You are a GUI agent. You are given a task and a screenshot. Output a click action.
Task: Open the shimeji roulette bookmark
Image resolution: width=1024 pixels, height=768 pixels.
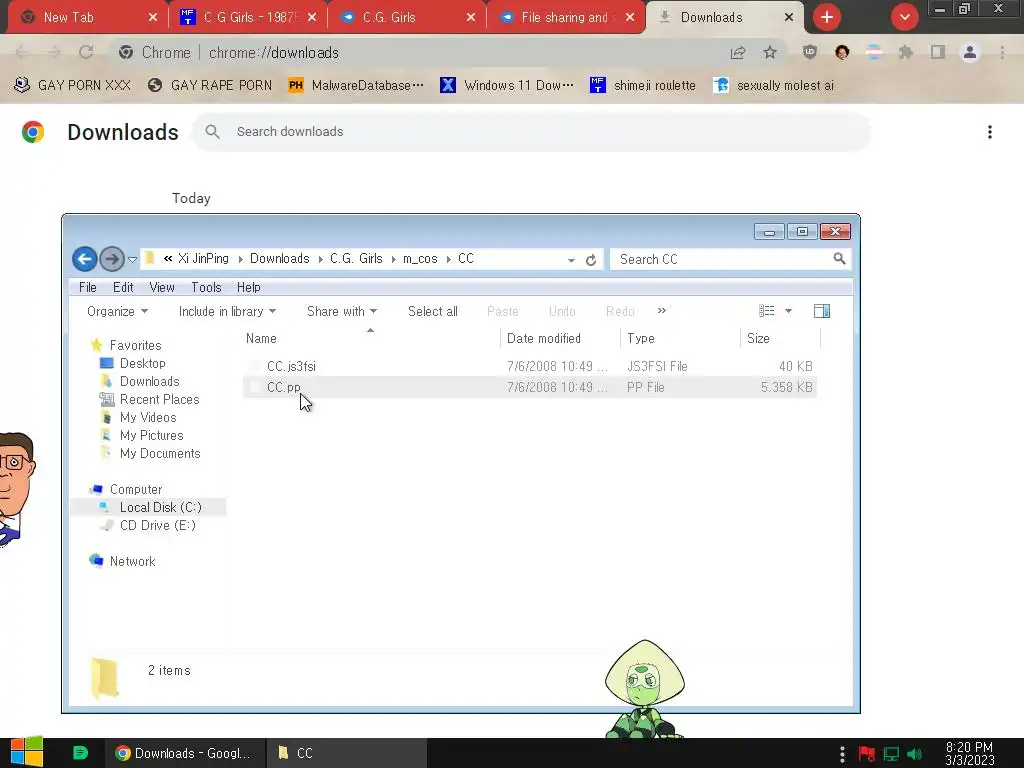643,86
